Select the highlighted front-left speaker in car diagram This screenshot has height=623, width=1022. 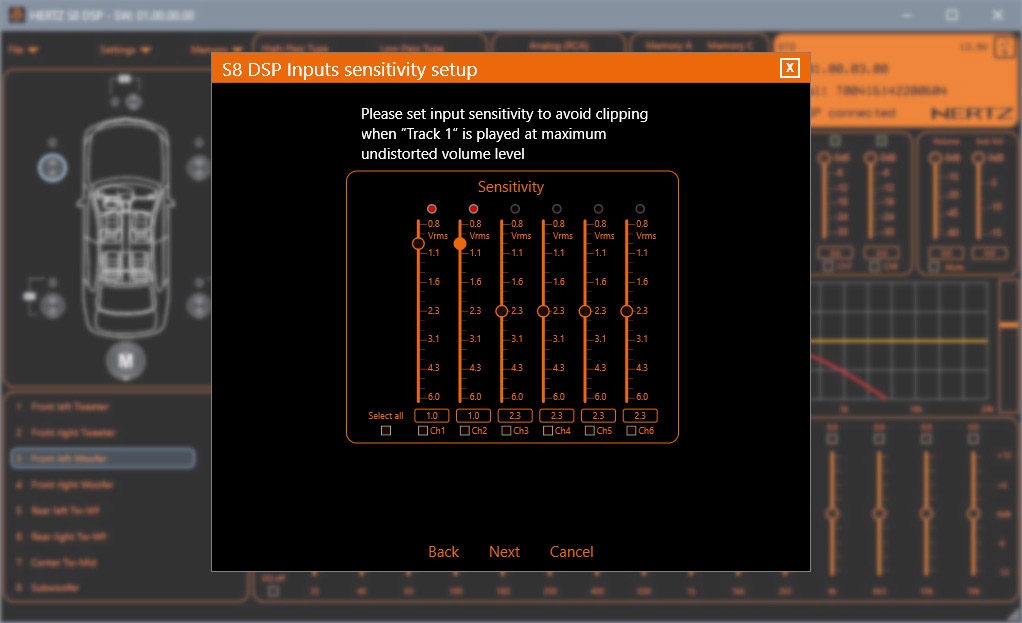pos(52,168)
